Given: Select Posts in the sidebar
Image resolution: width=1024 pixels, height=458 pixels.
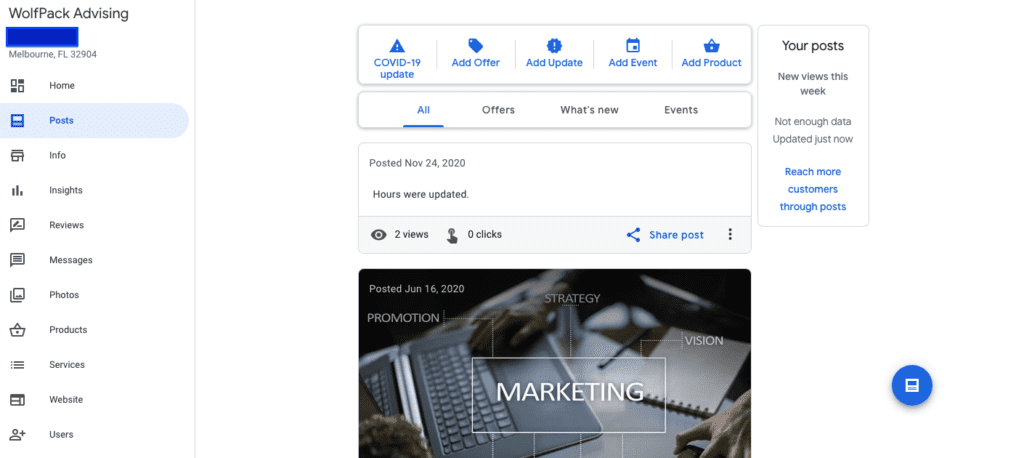Looking at the screenshot, I should [x=94, y=120].
